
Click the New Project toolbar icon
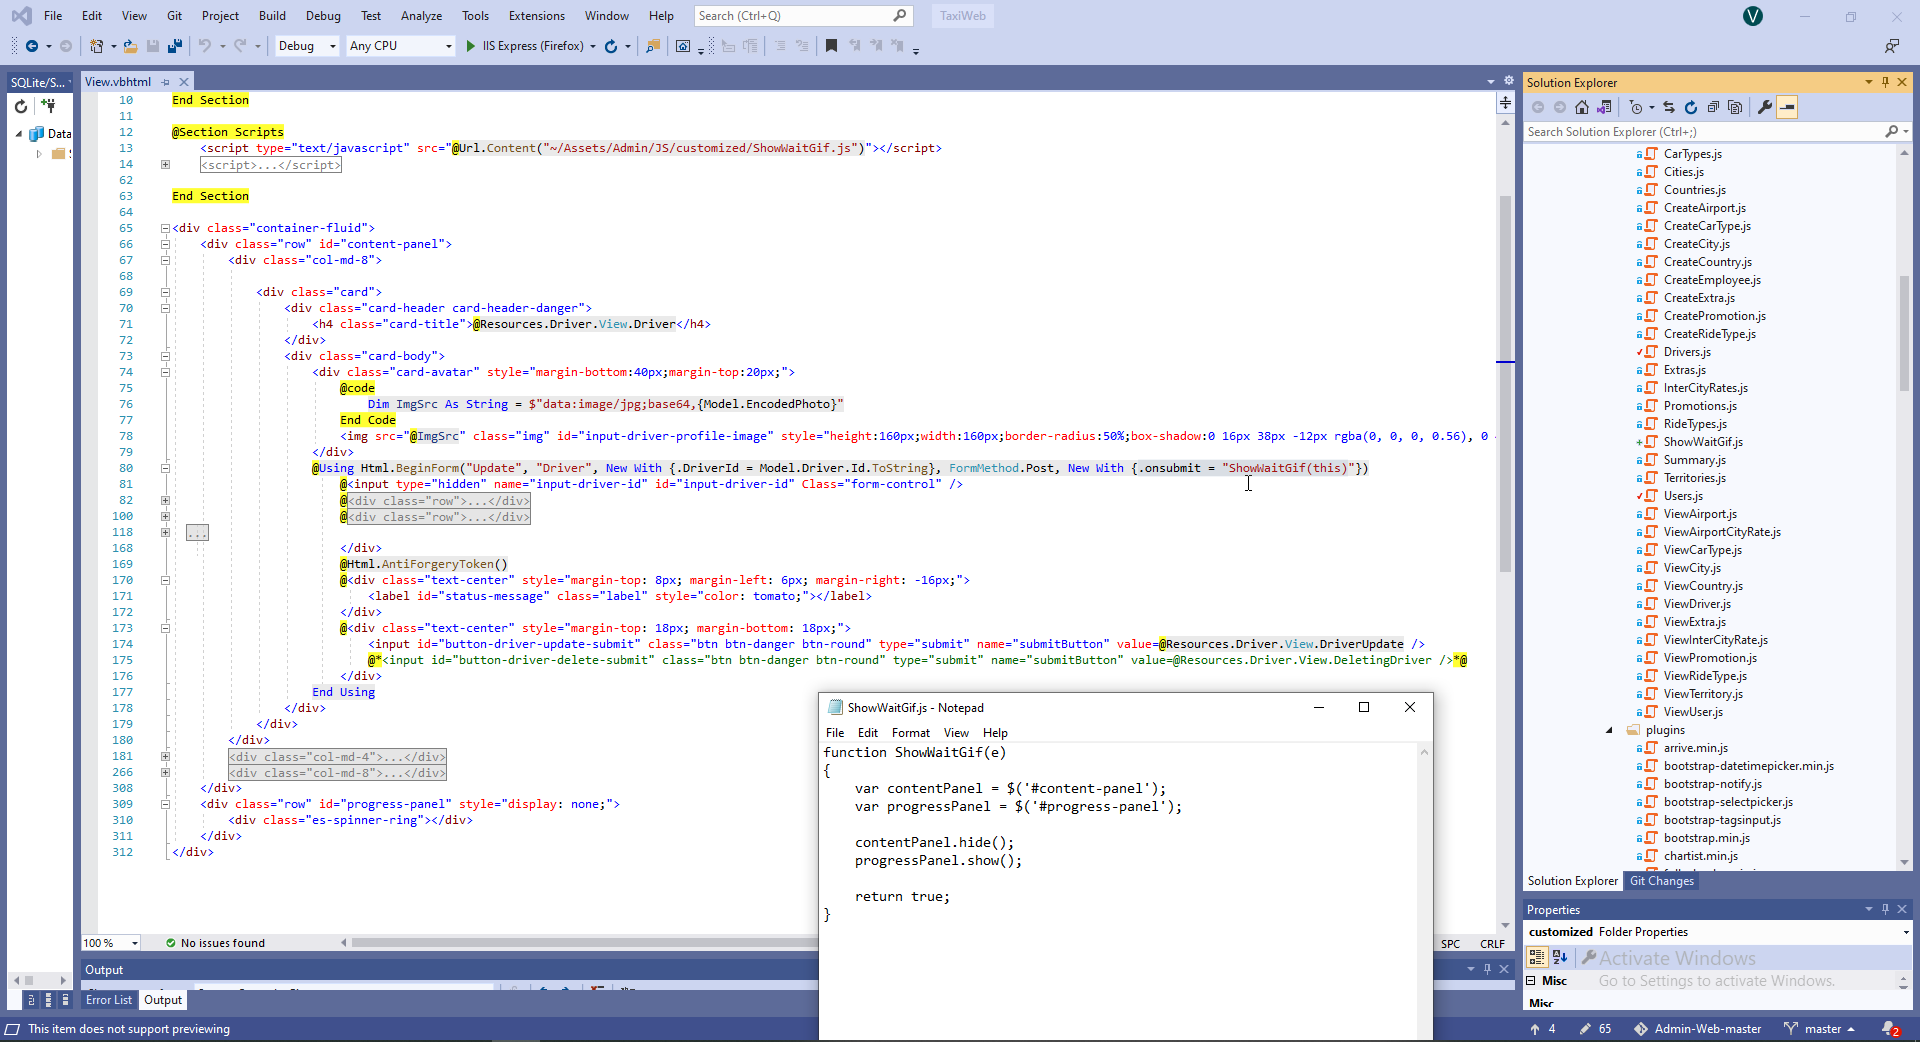click(x=96, y=46)
